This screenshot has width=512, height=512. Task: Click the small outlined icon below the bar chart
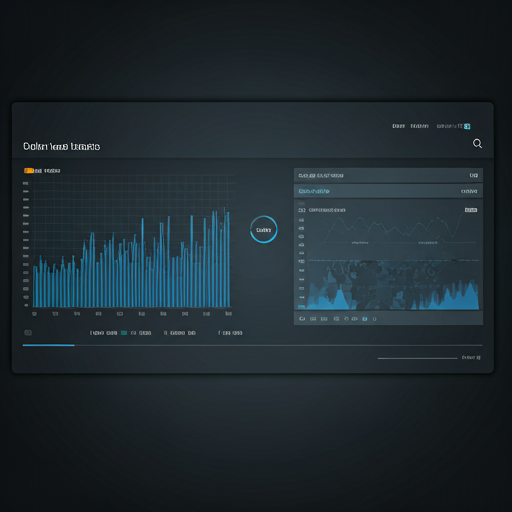[28, 333]
